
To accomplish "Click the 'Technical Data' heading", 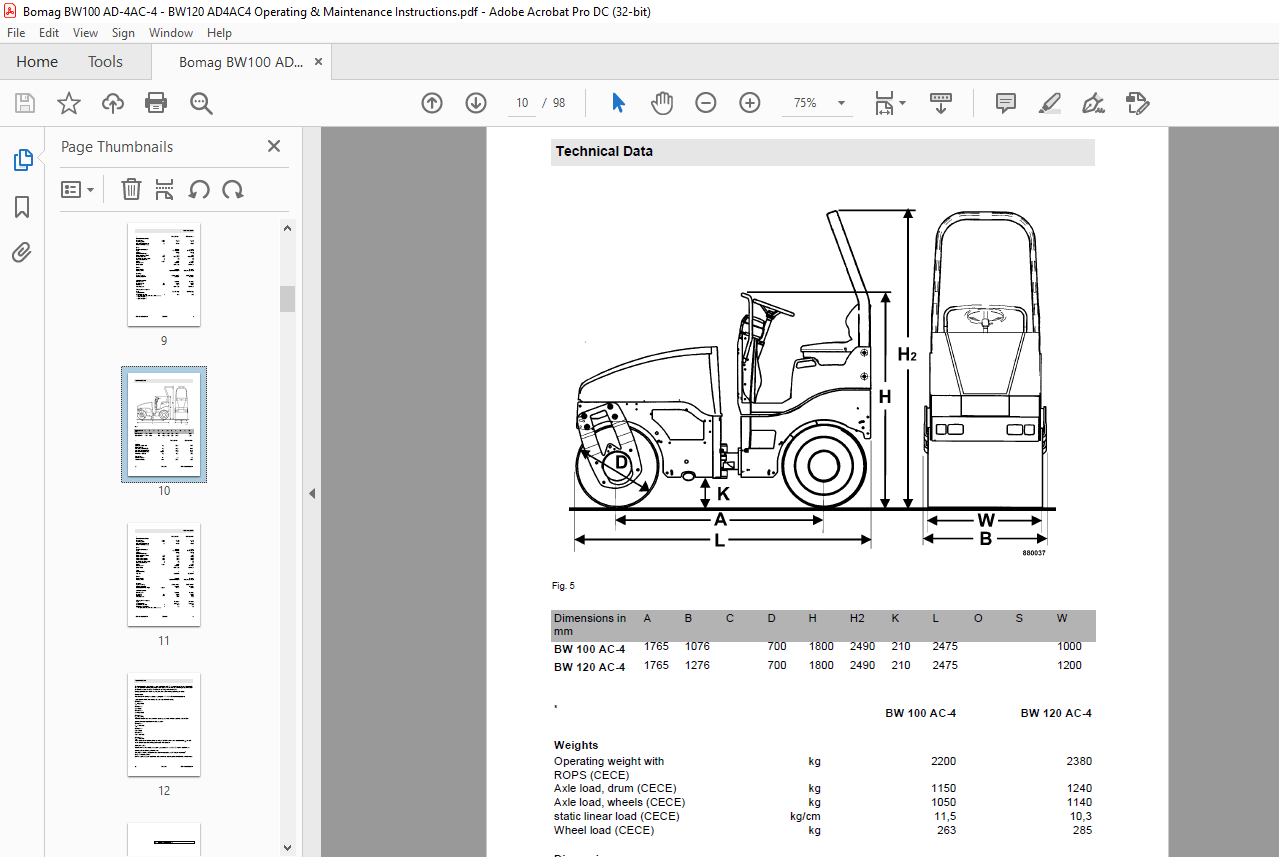I will coord(604,152).
